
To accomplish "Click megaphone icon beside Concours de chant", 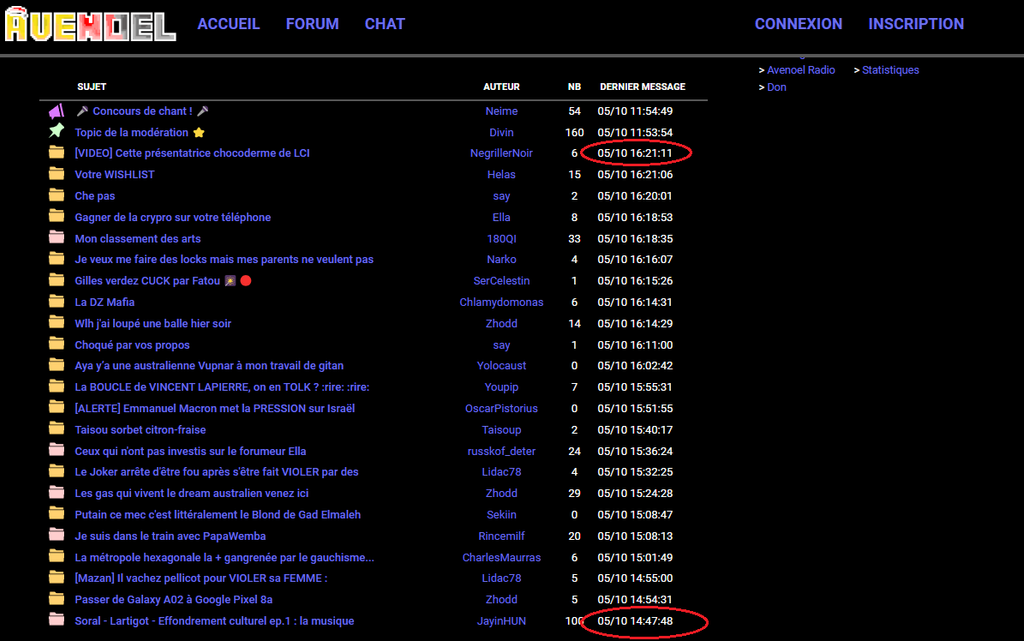I will (57, 111).
